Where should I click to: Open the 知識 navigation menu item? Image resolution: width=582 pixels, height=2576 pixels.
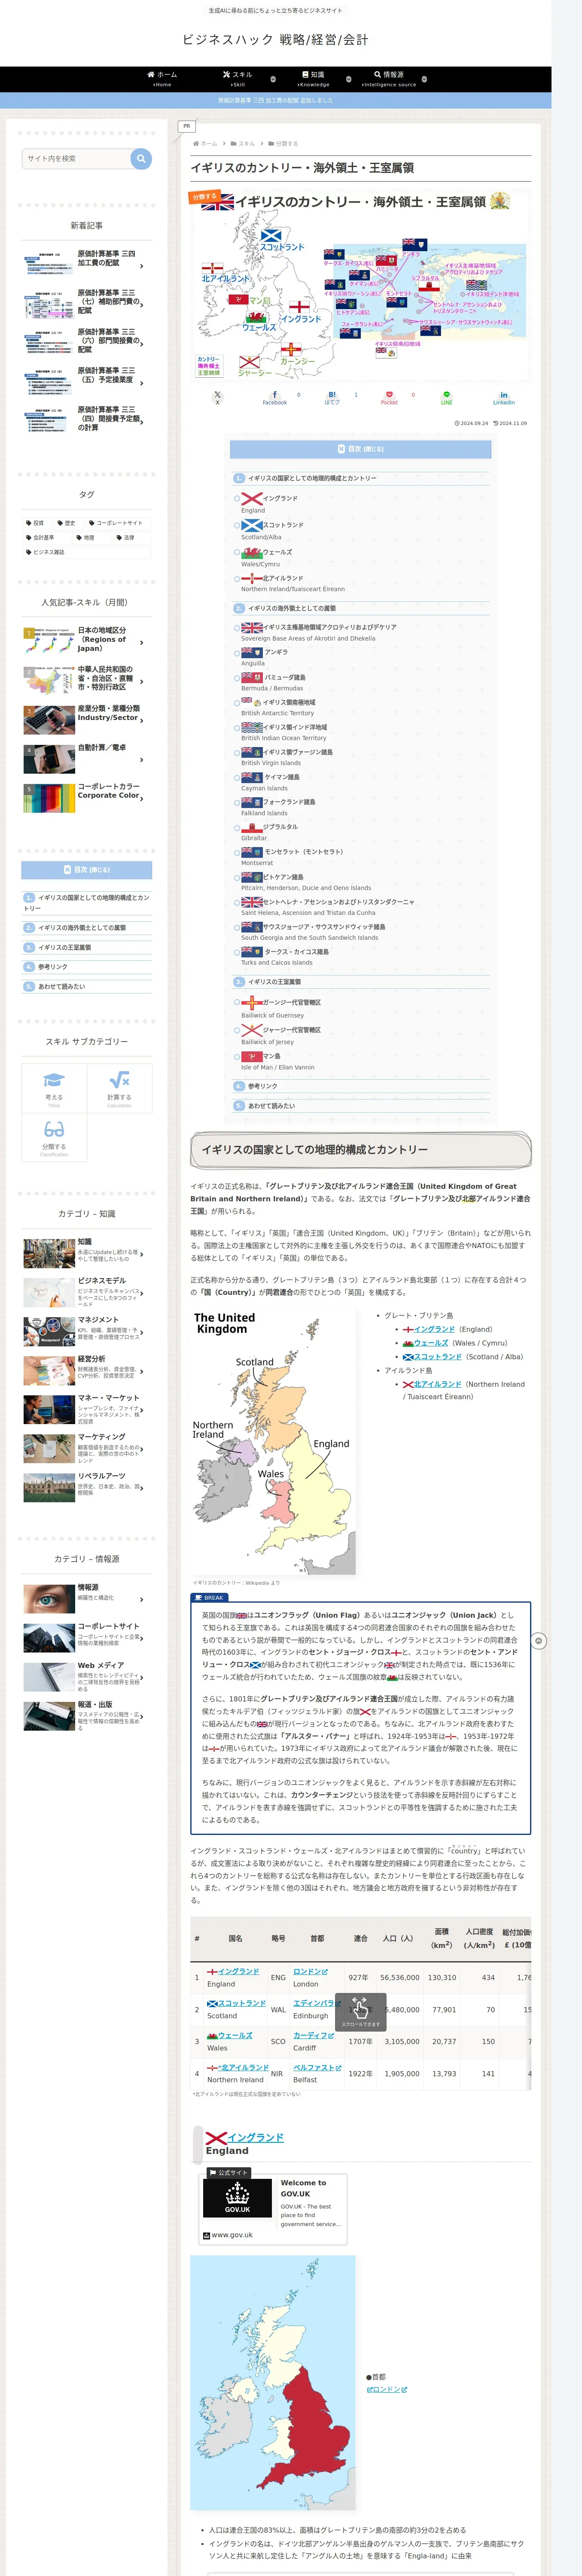[313, 79]
